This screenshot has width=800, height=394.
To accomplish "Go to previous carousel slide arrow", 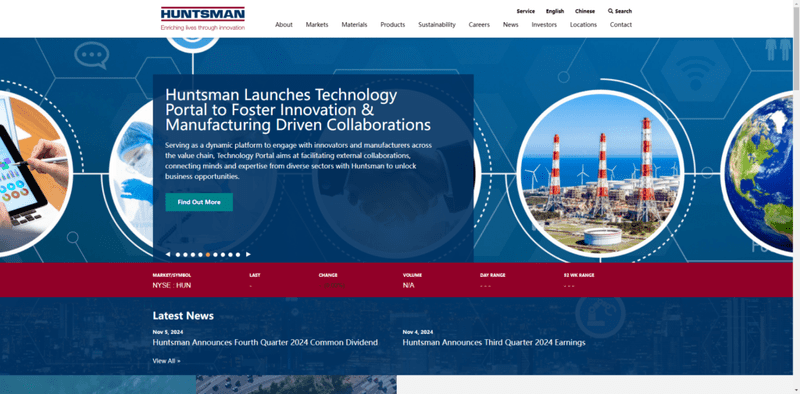I will [x=167, y=254].
